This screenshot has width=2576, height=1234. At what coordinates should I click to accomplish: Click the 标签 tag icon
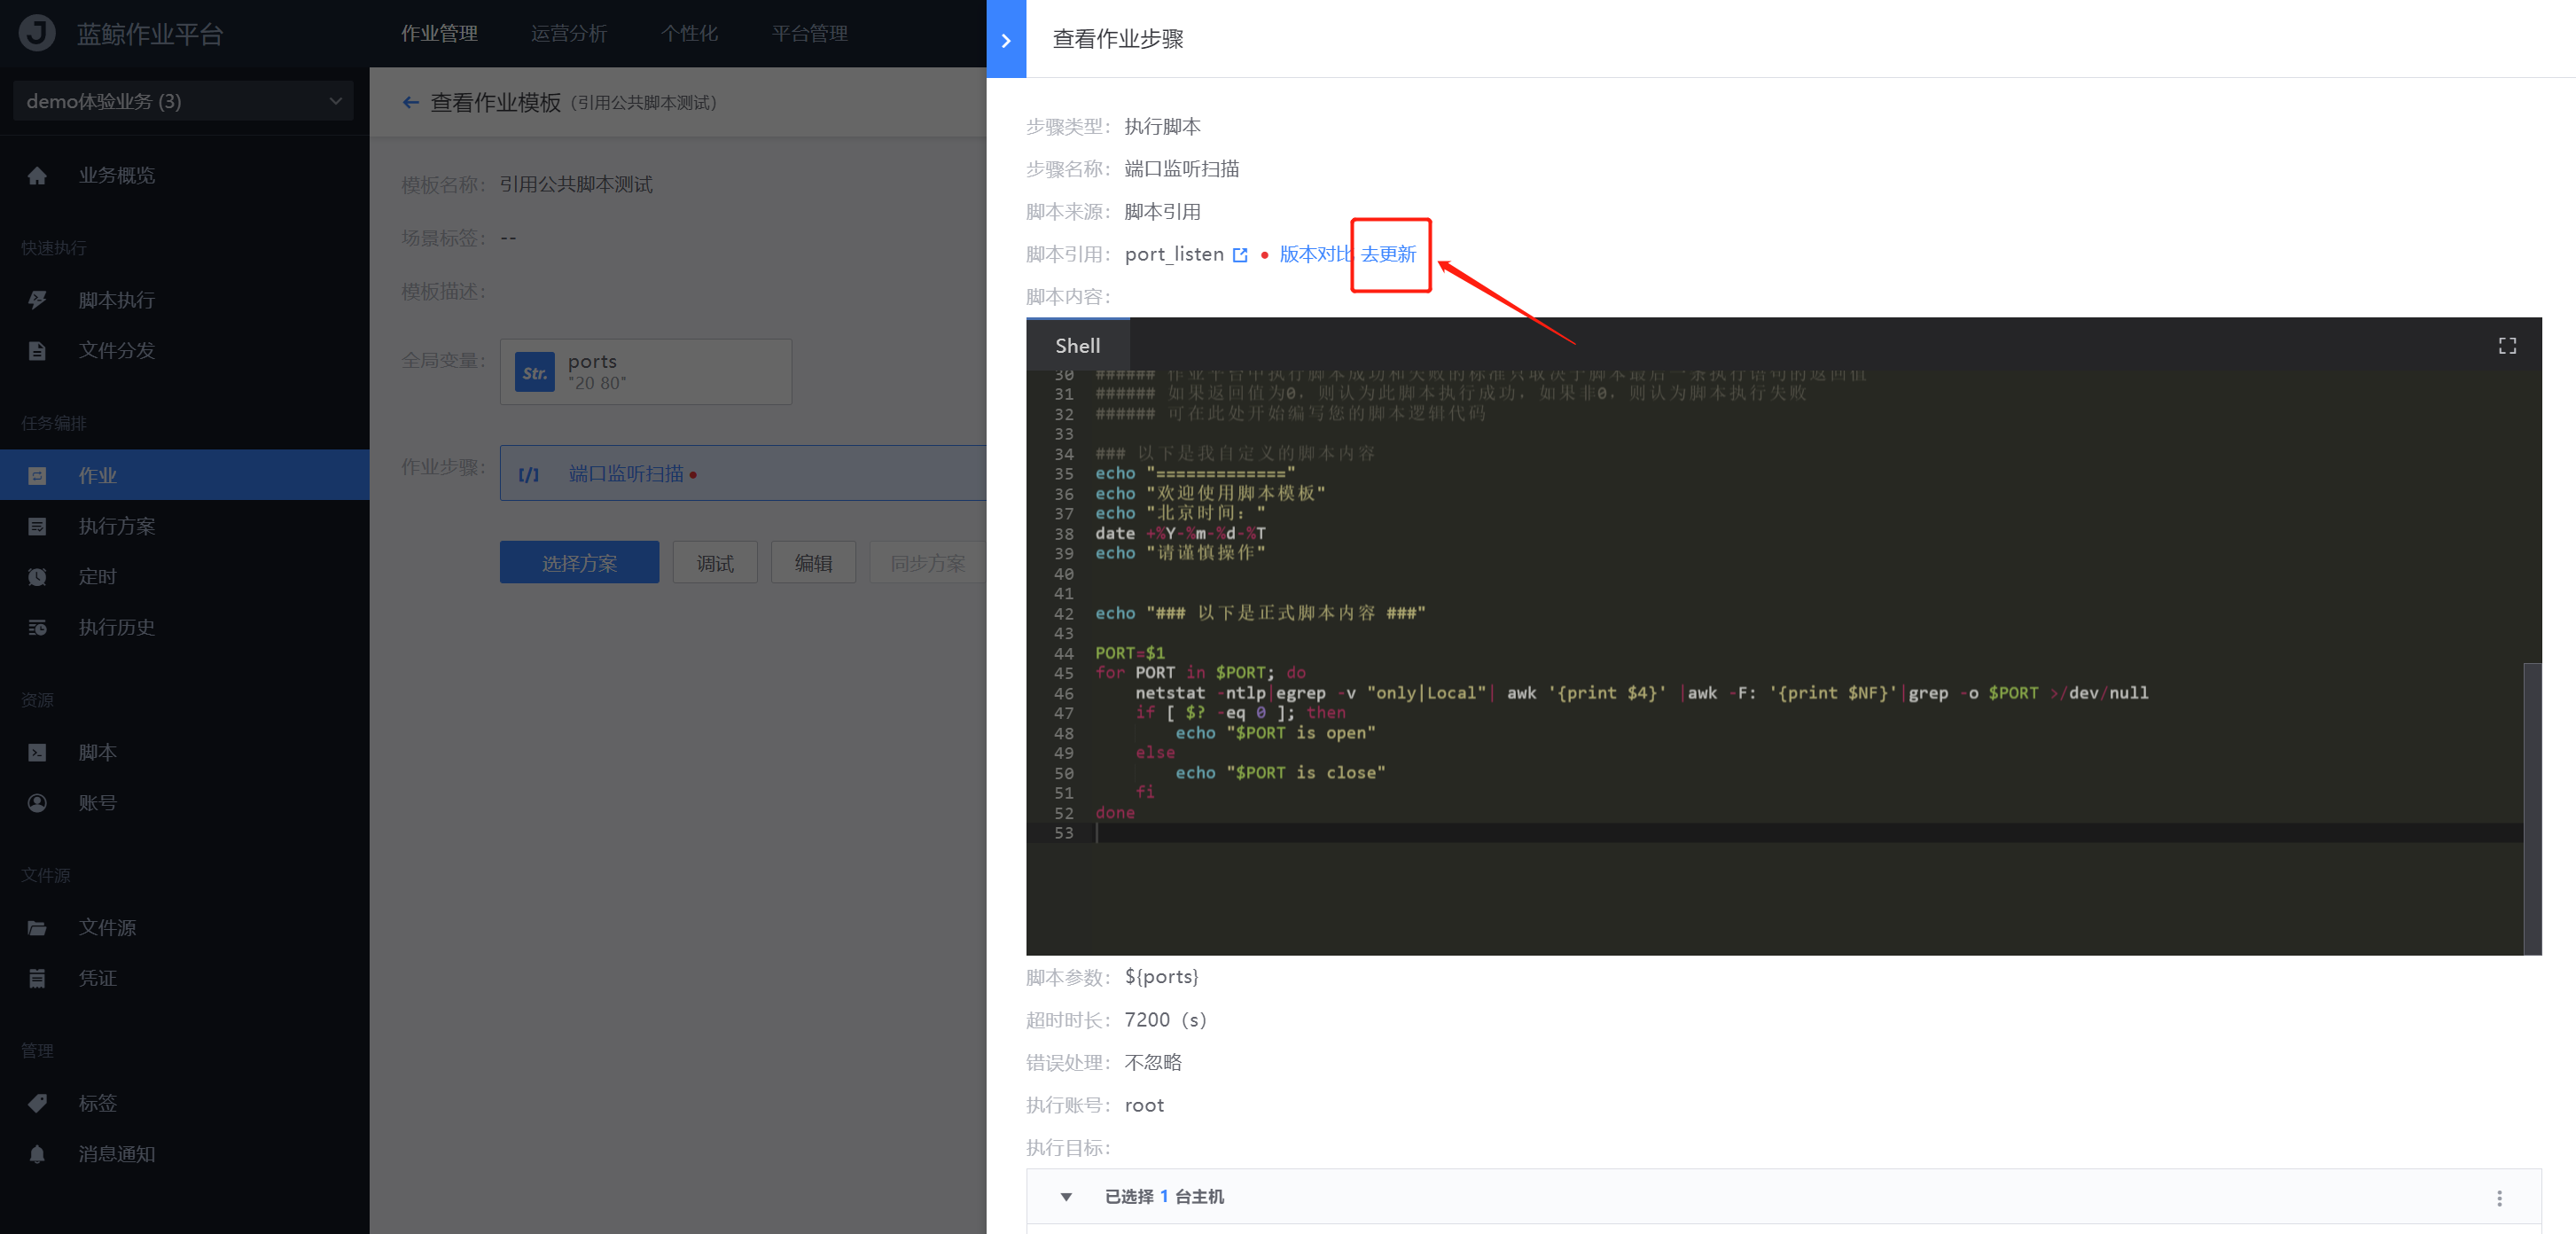[37, 1103]
